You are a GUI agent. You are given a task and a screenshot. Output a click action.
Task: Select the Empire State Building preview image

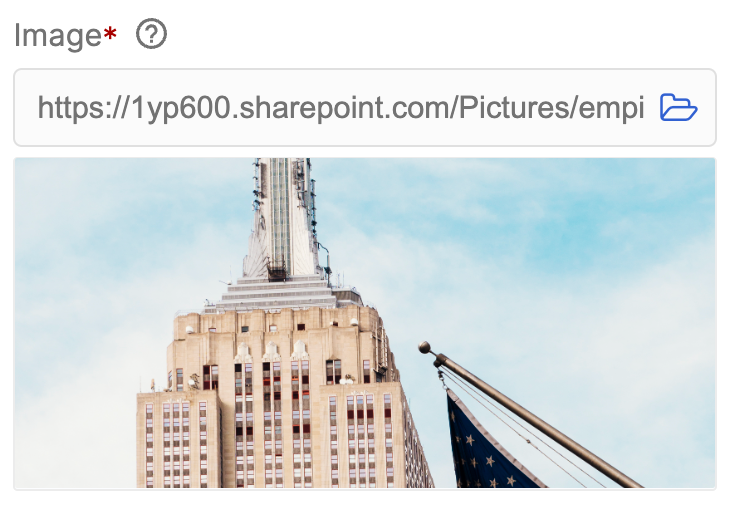365,323
